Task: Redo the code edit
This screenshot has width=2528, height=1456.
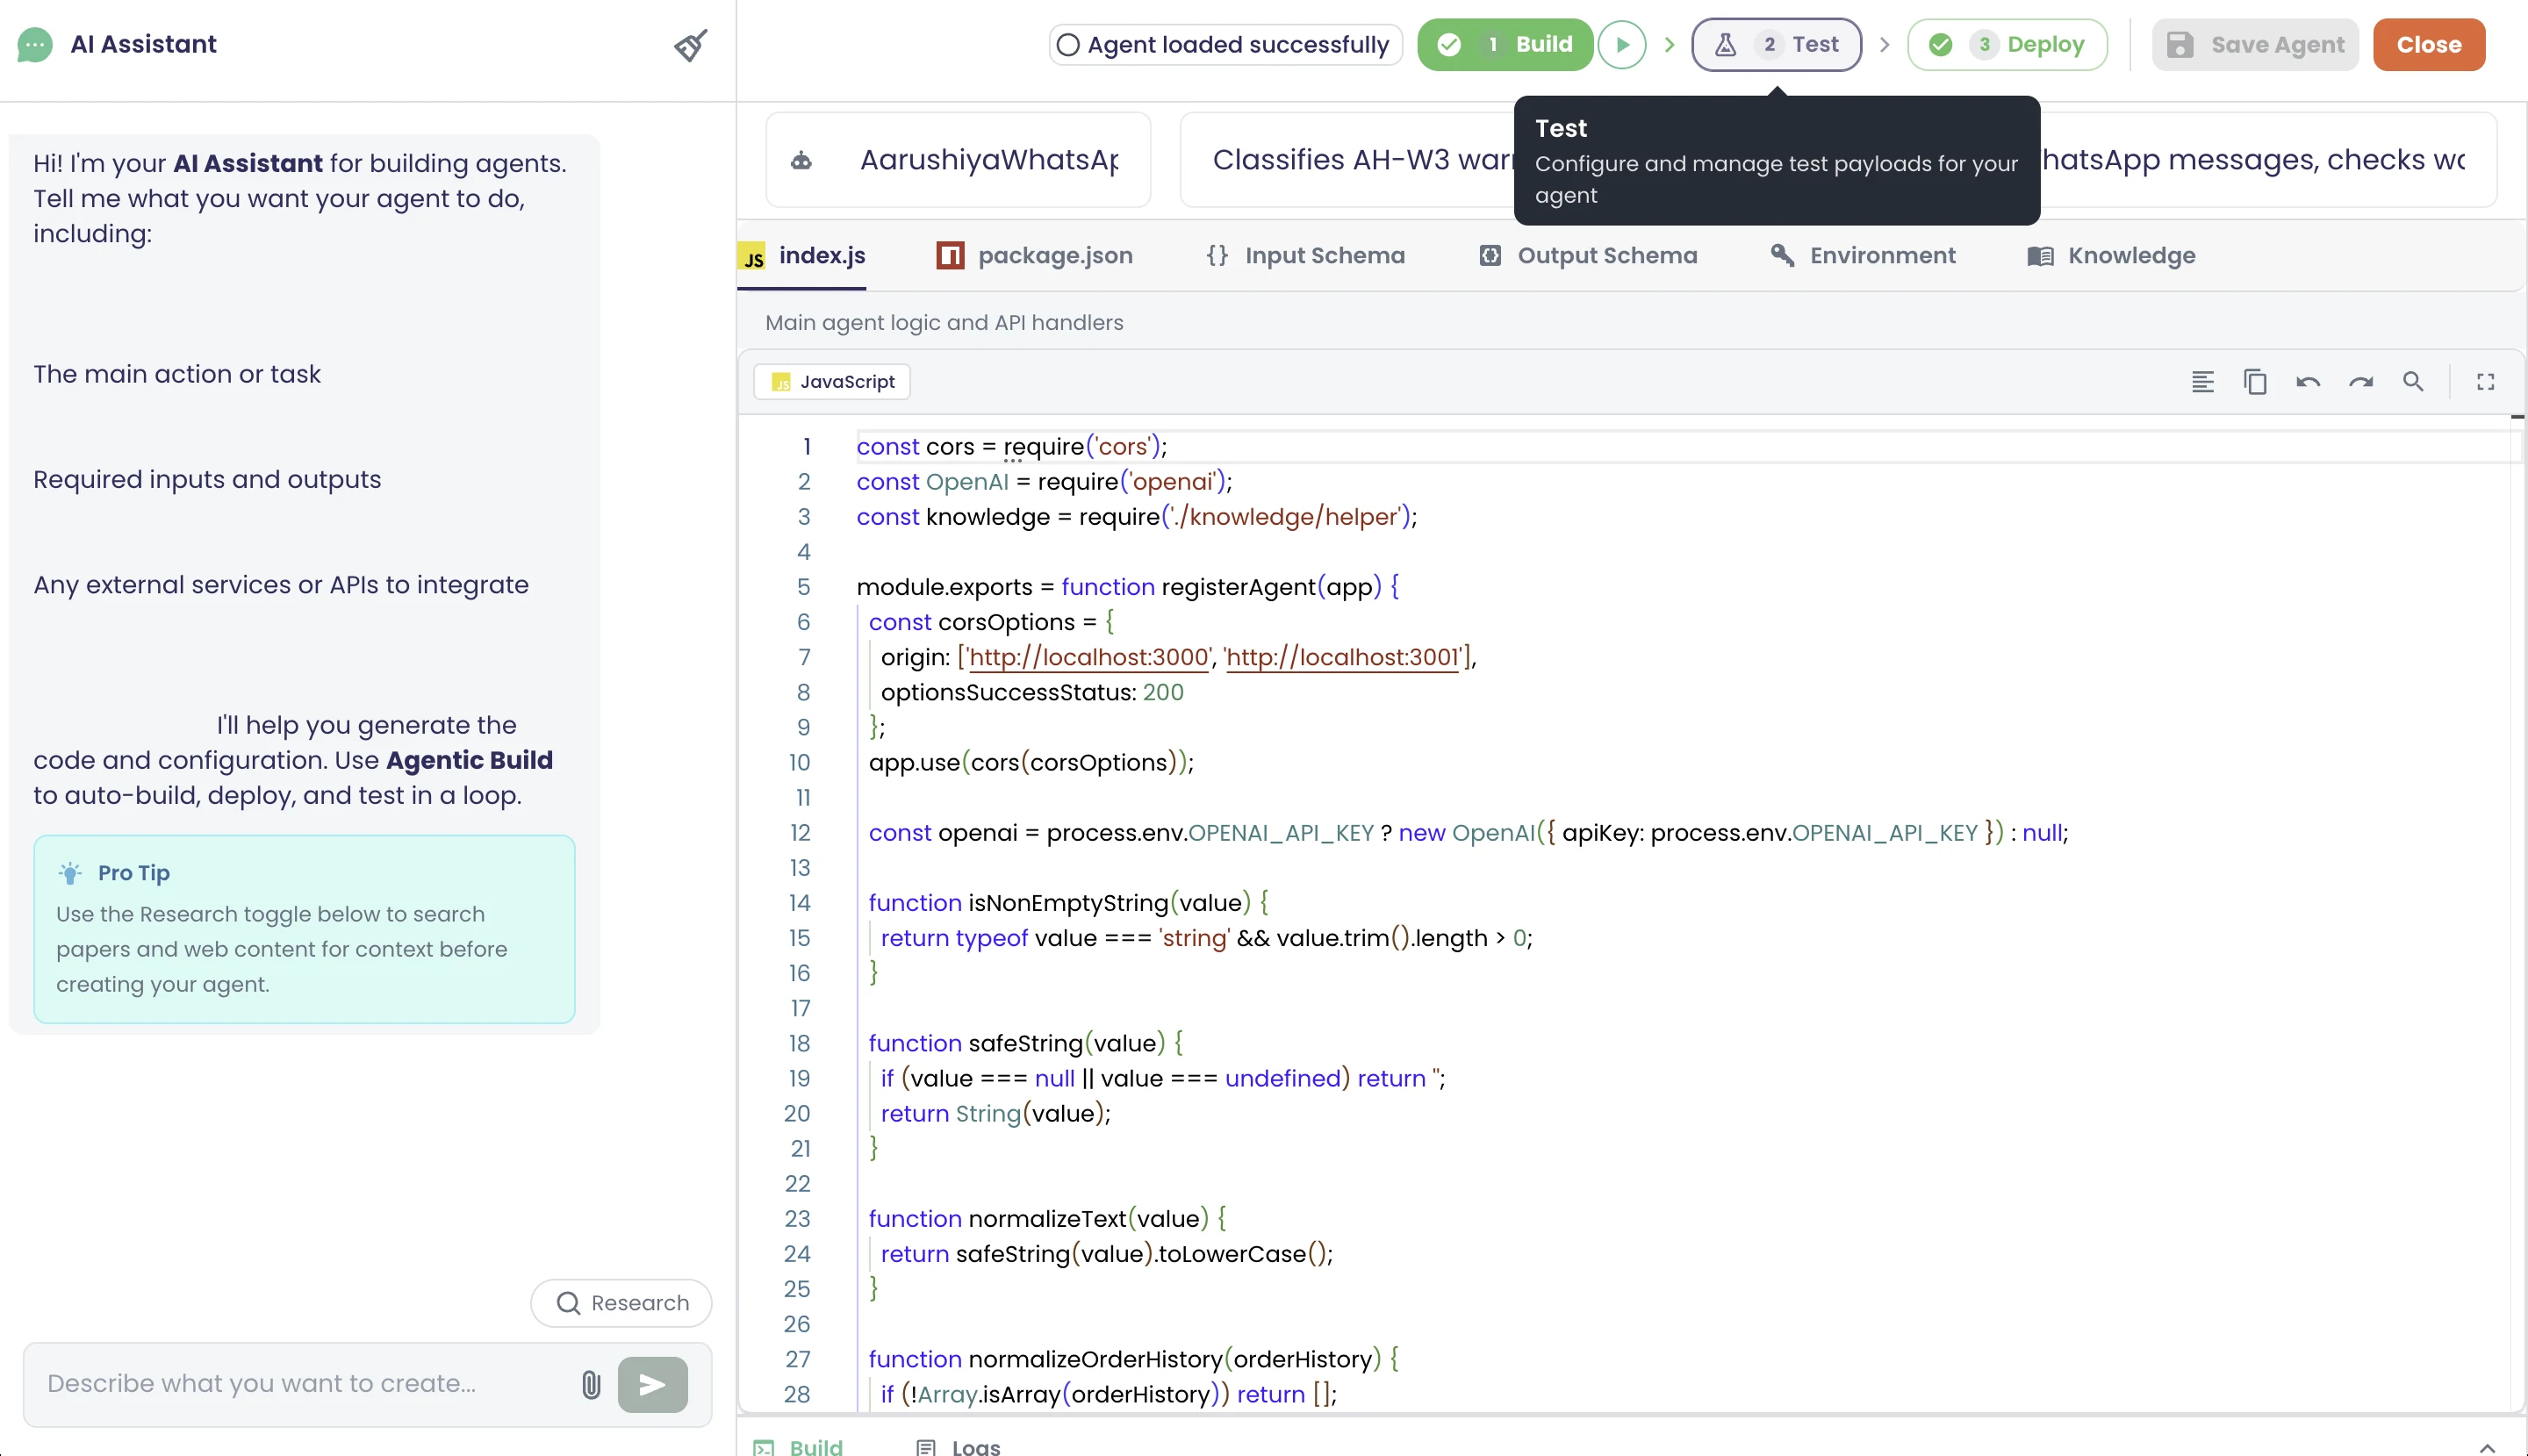Action: [x=2361, y=382]
